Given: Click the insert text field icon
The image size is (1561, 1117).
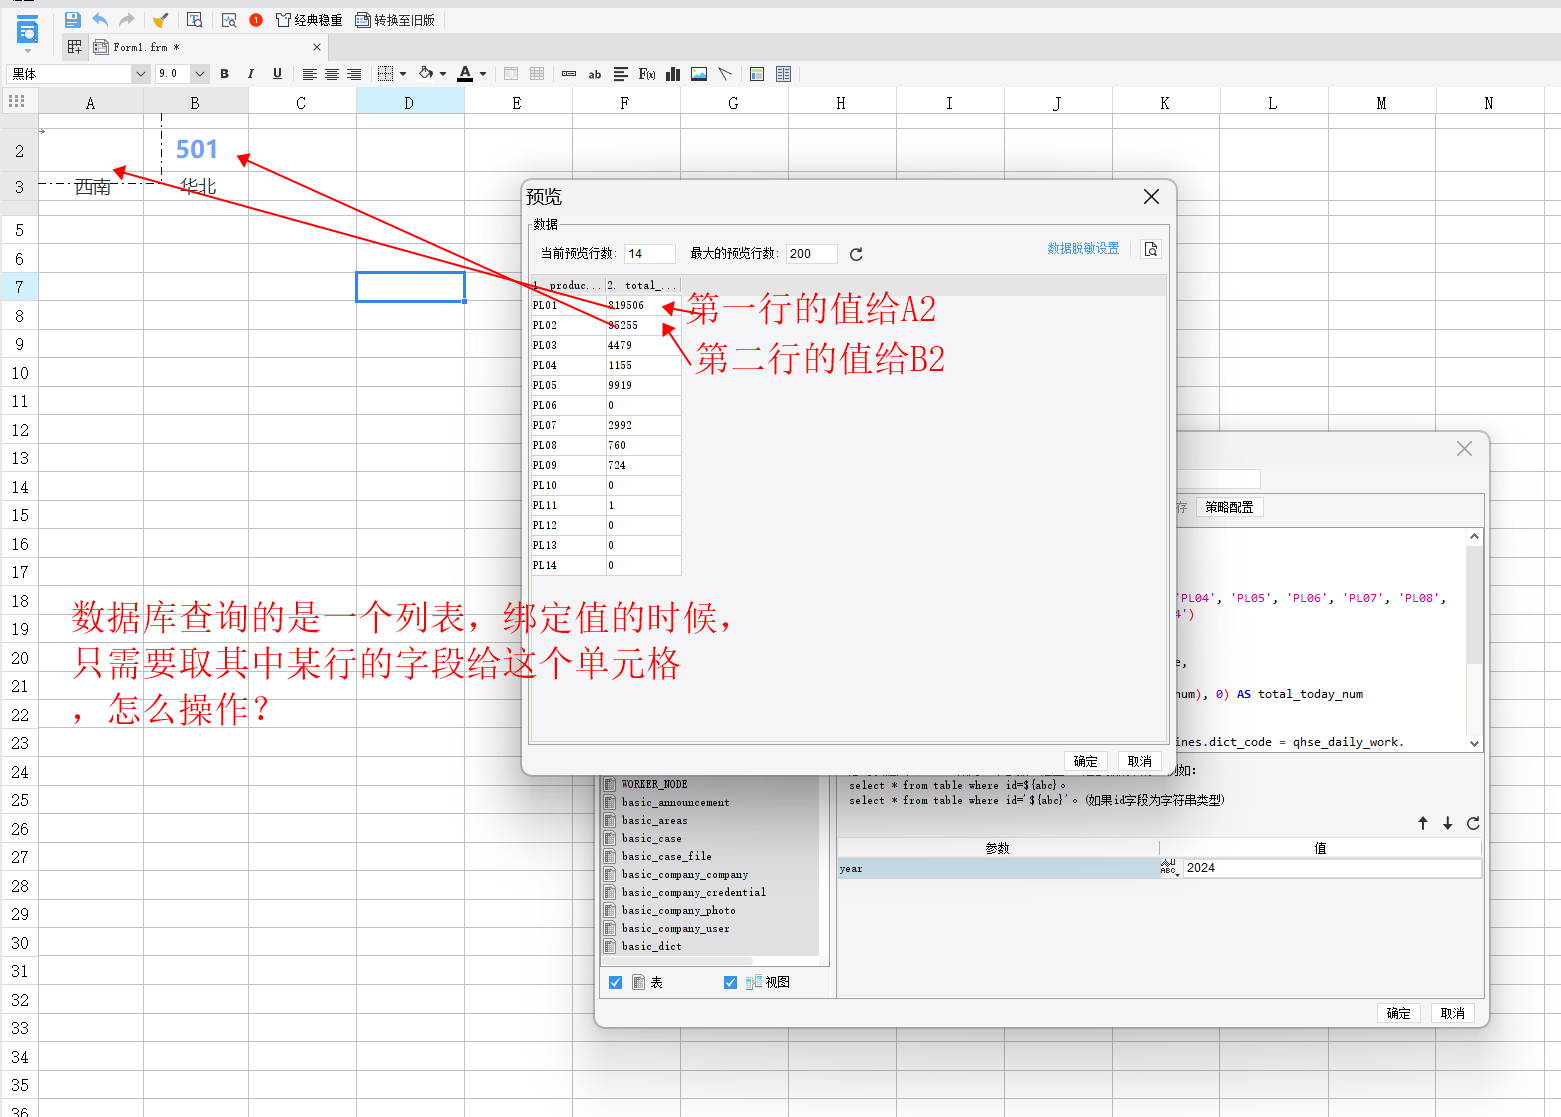Looking at the screenshot, I should click(x=569, y=74).
